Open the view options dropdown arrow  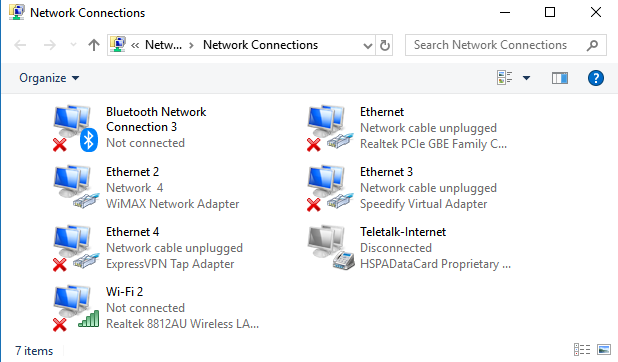(526, 78)
